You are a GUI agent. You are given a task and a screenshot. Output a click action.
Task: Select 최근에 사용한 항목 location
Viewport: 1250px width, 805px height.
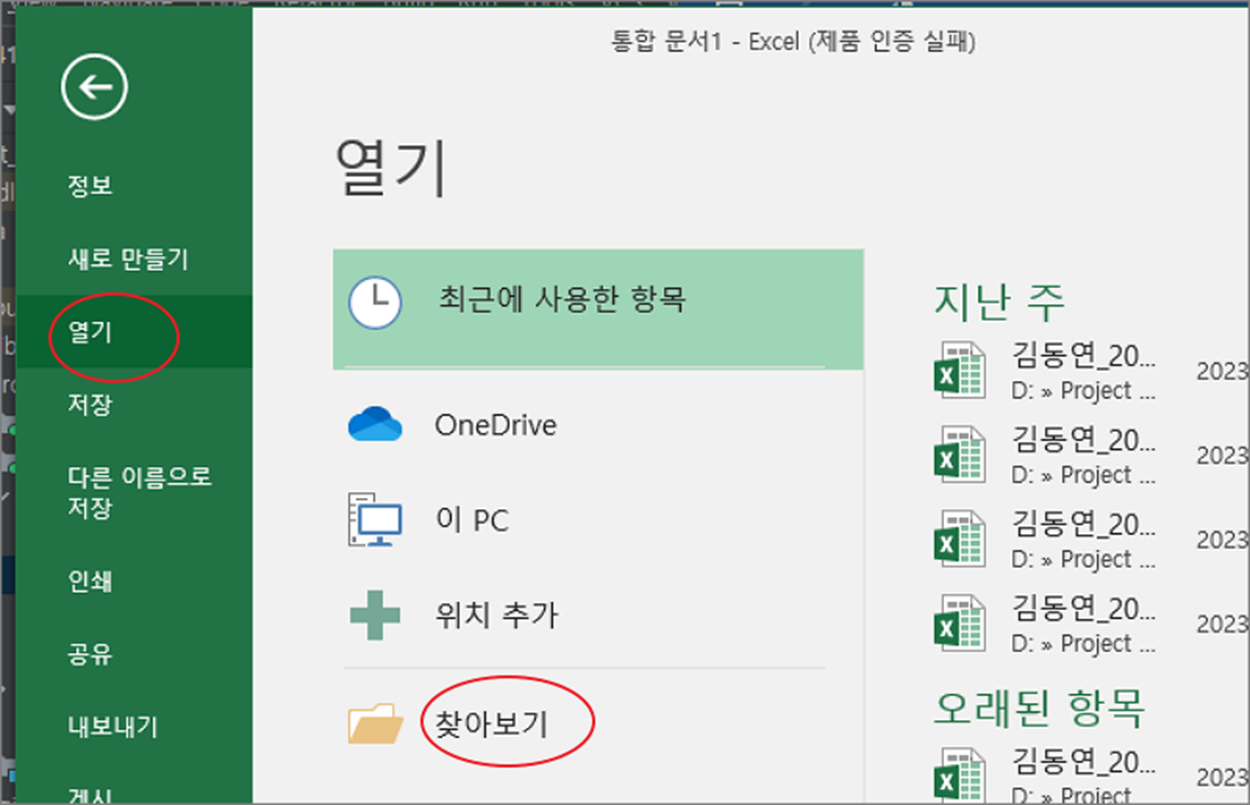[x=598, y=310]
